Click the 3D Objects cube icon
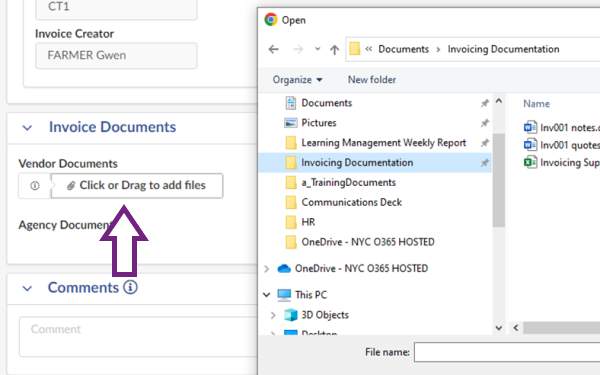Viewport: 600px width, 375px height. click(290, 315)
